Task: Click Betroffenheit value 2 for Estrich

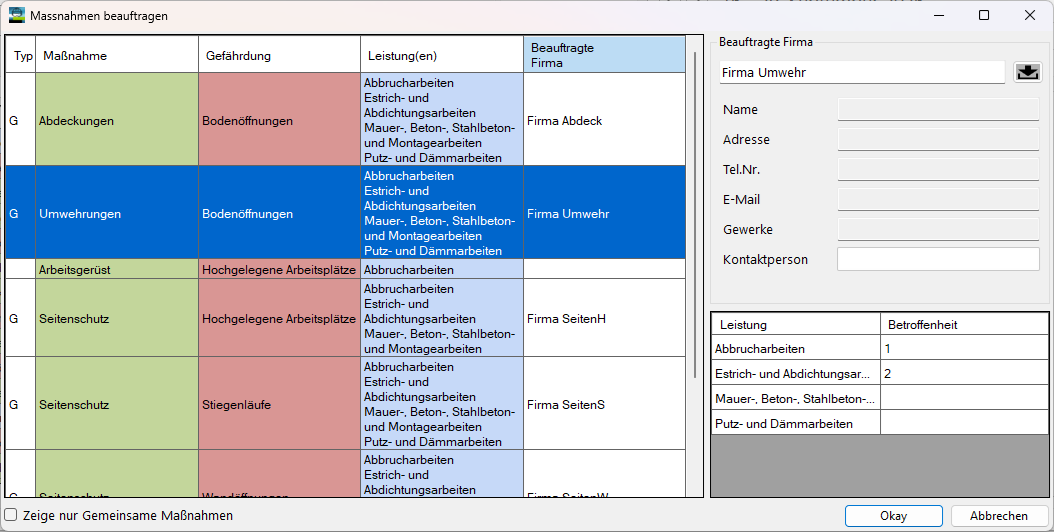Action: point(964,373)
